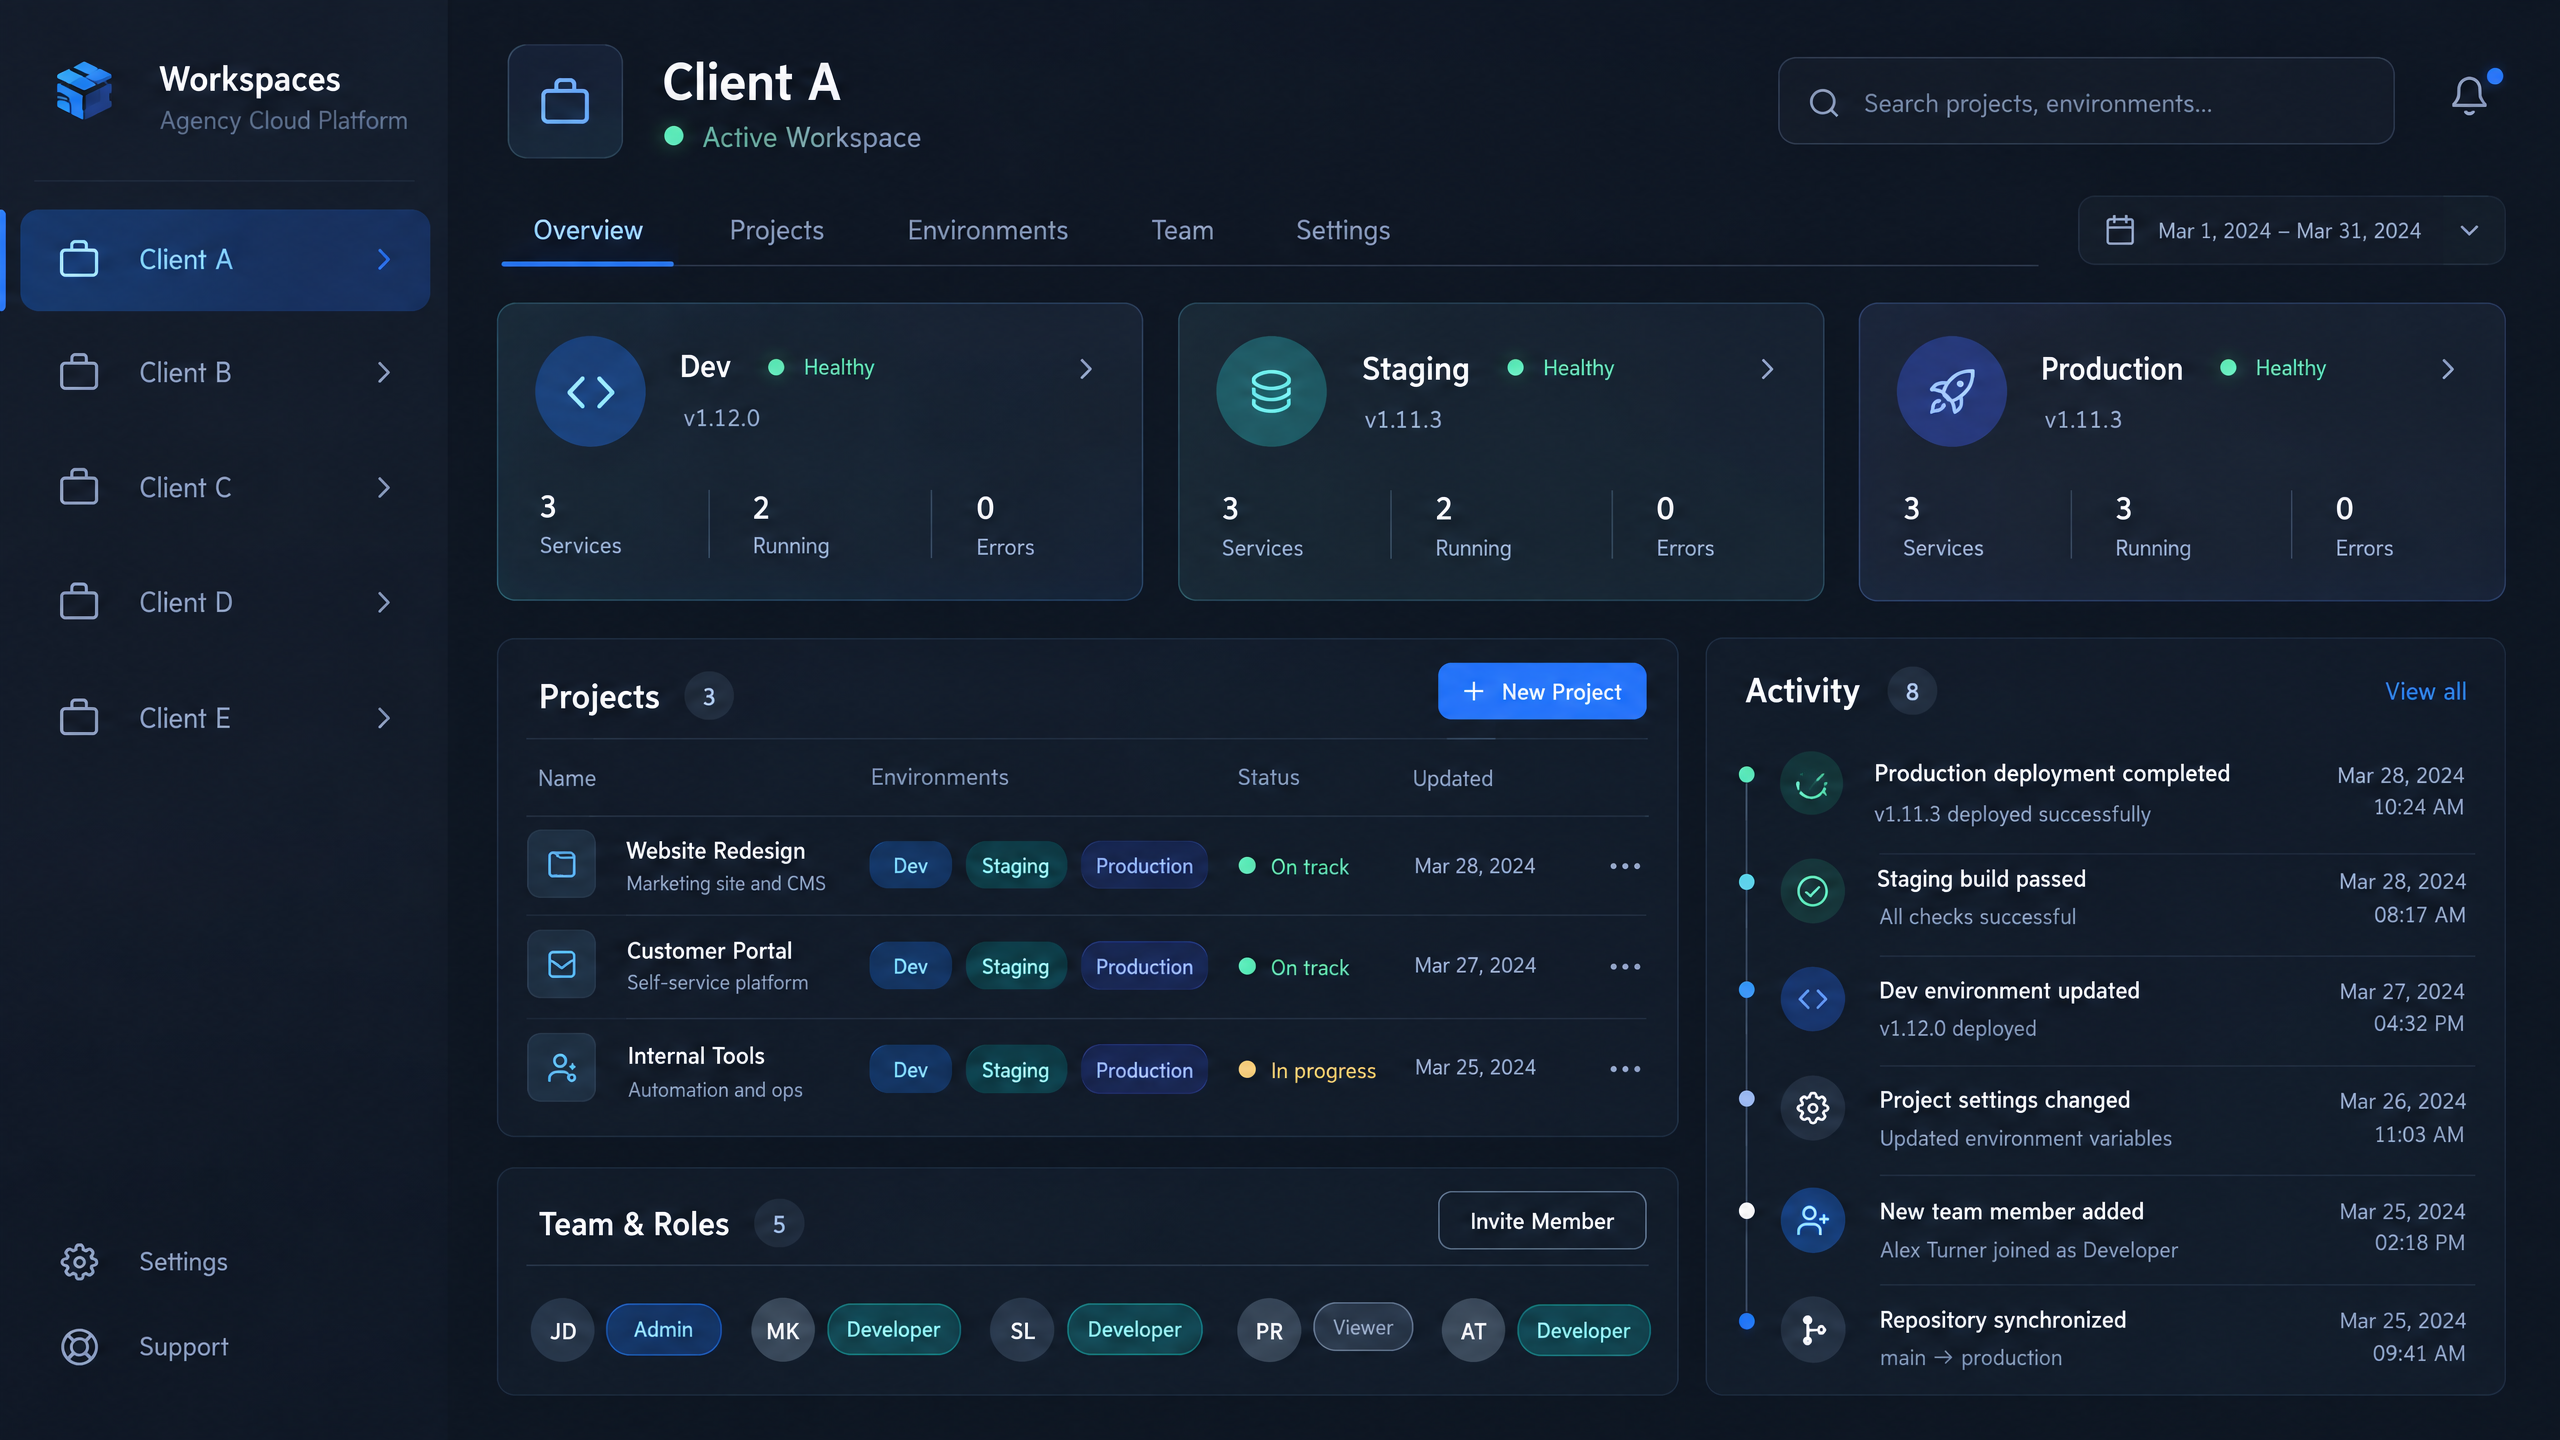The image size is (2560, 1440).
Task: Click Production tag on Internal Tools row
Action: [x=1144, y=1070]
